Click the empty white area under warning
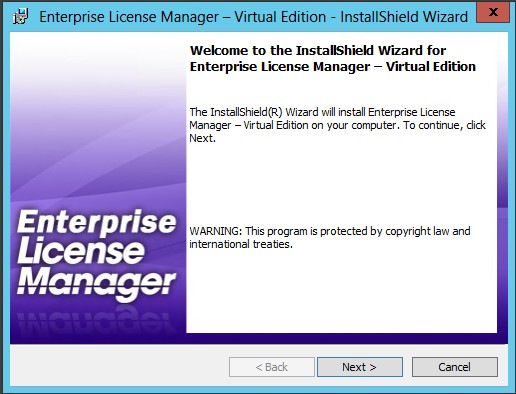This screenshot has height=394, width=516. click(341, 292)
